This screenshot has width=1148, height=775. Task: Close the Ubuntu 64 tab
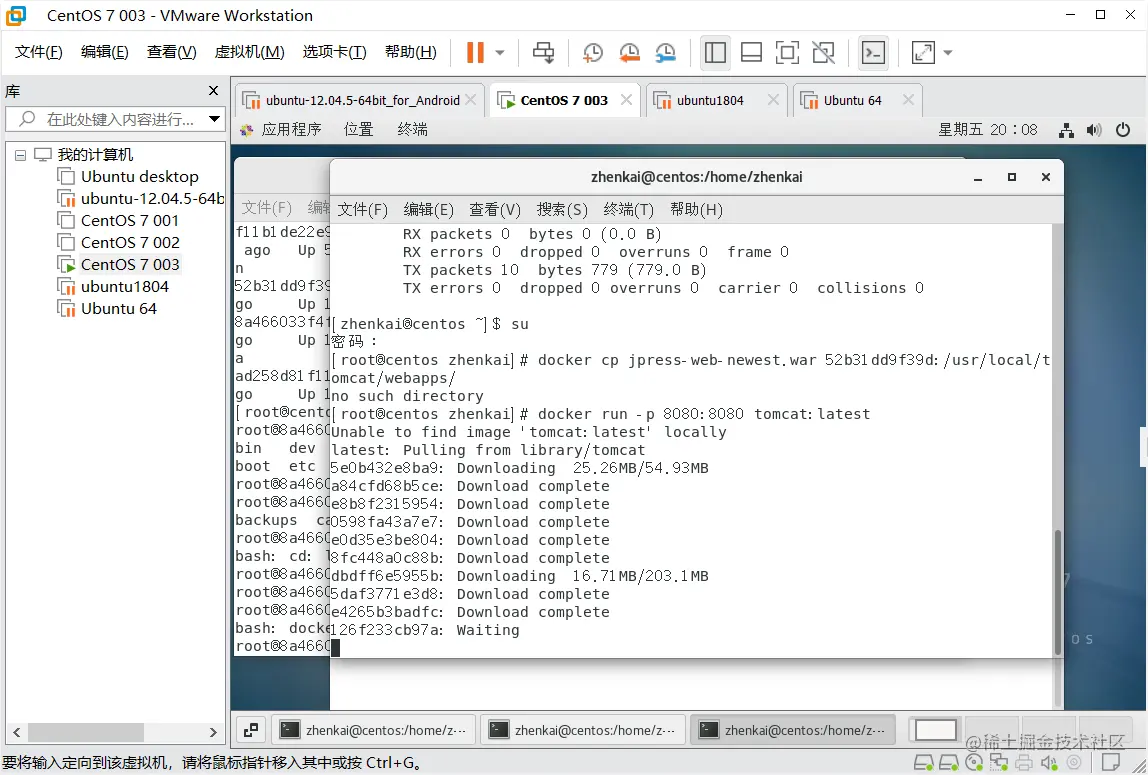tap(908, 100)
